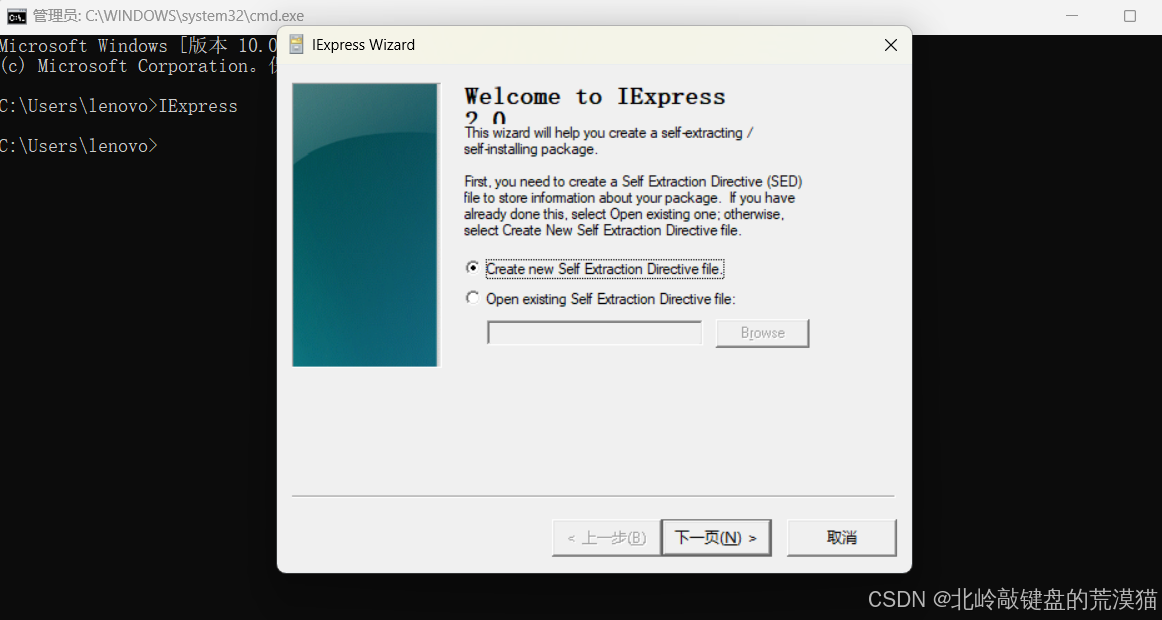
Task: Click the 上一步(B) back button
Action: point(606,538)
